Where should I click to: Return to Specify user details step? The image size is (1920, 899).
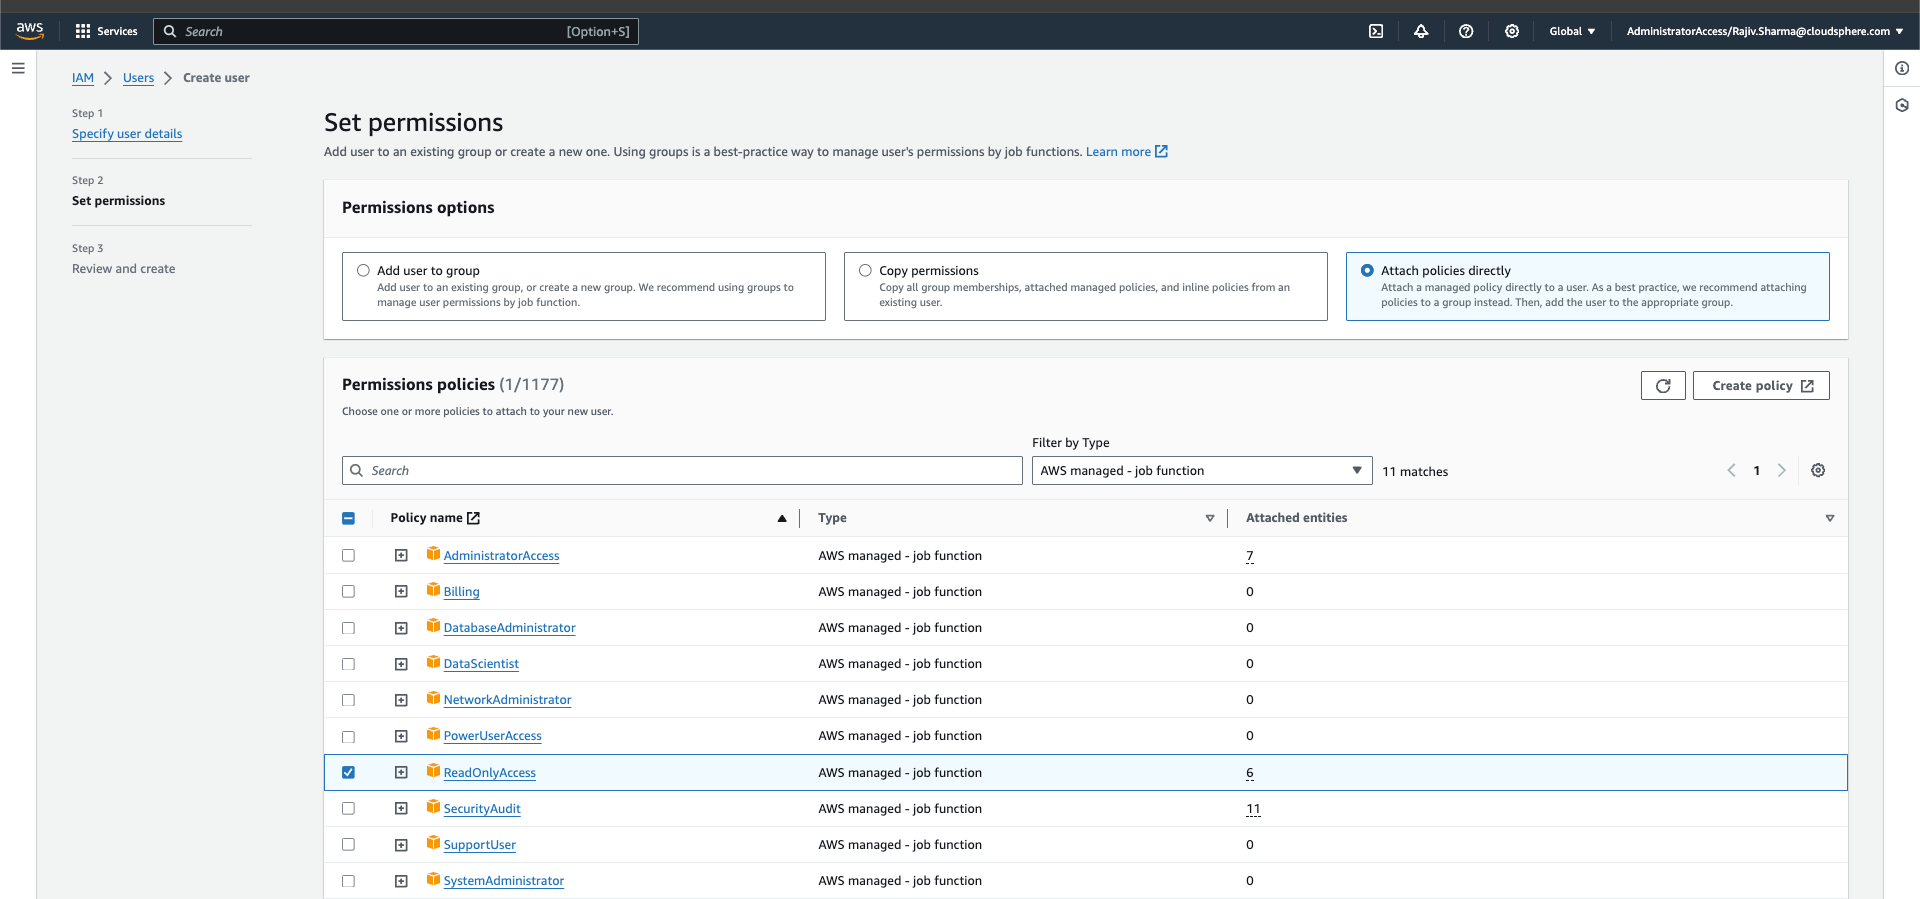[x=127, y=134]
